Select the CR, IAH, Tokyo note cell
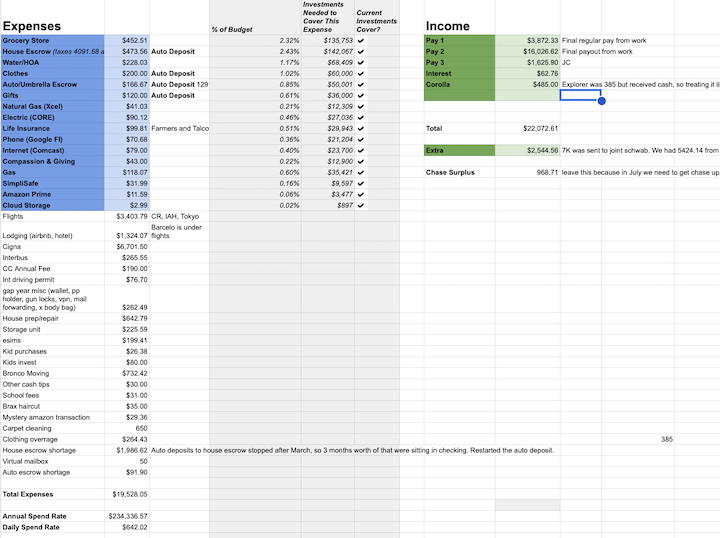The width and height of the screenshot is (720, 538). point(180,217)
